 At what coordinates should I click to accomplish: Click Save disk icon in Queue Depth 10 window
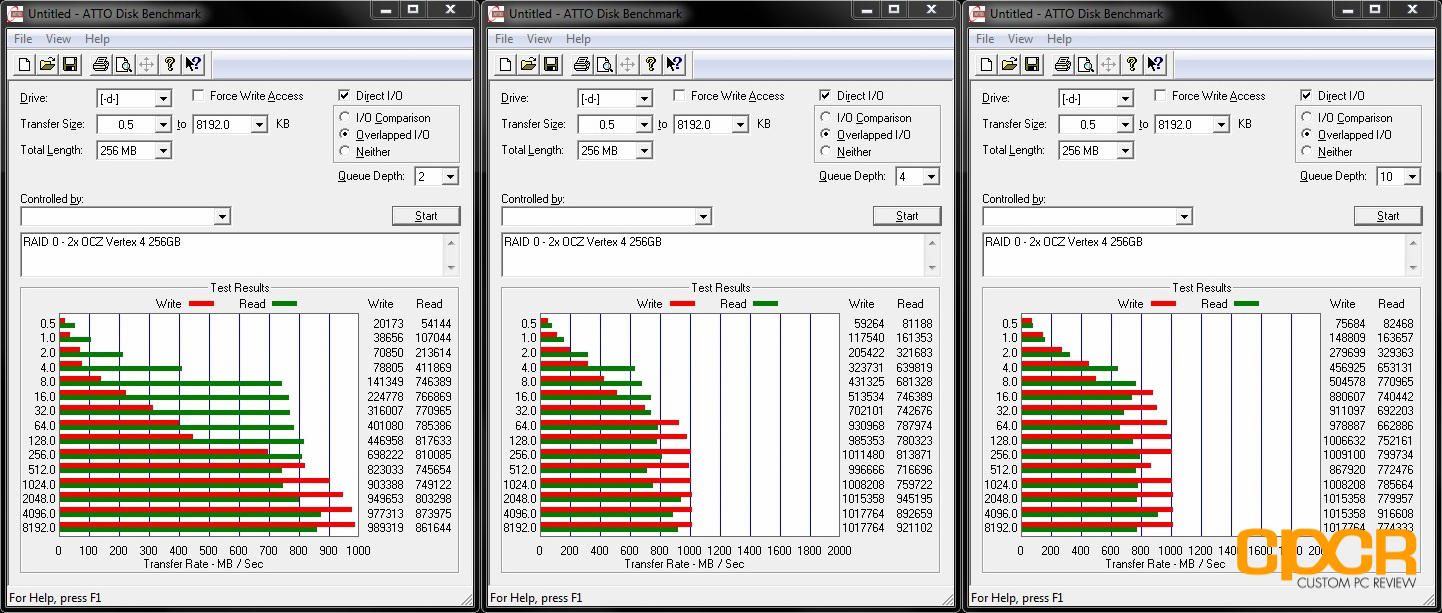1032,65
